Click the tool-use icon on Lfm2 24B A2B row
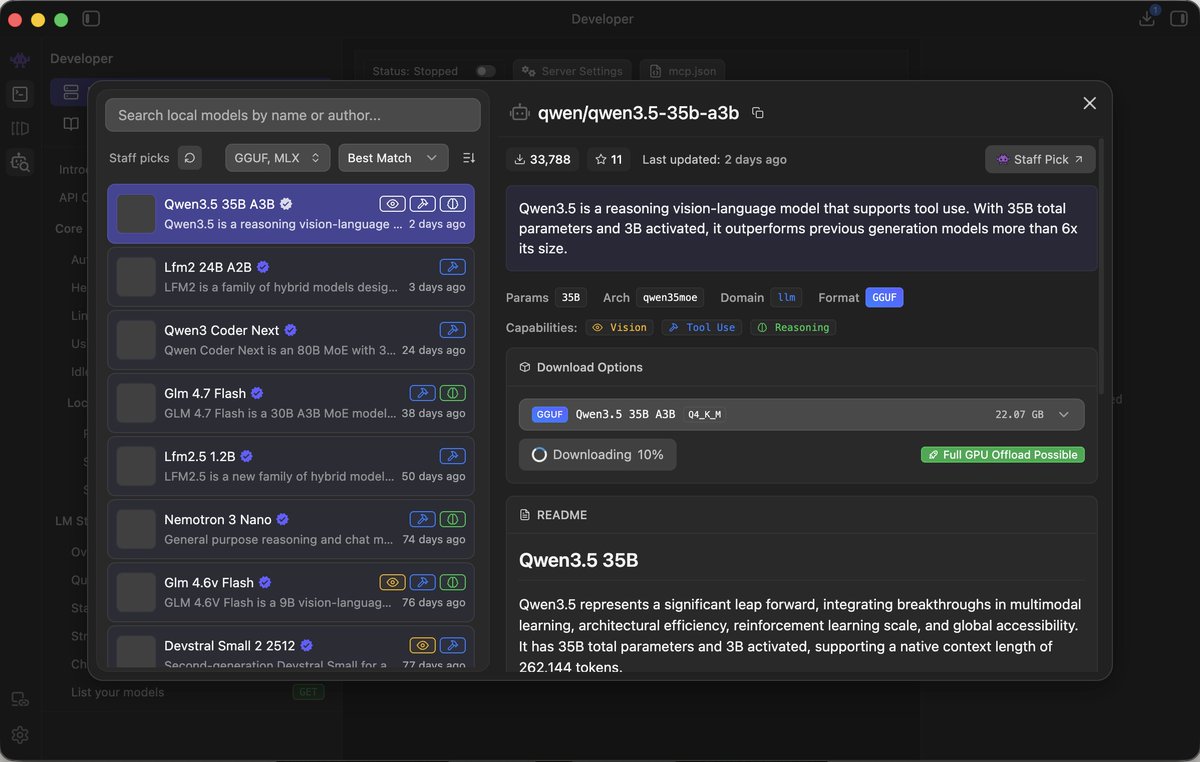Screen dimensions: 1200x762 click(453, 267)
